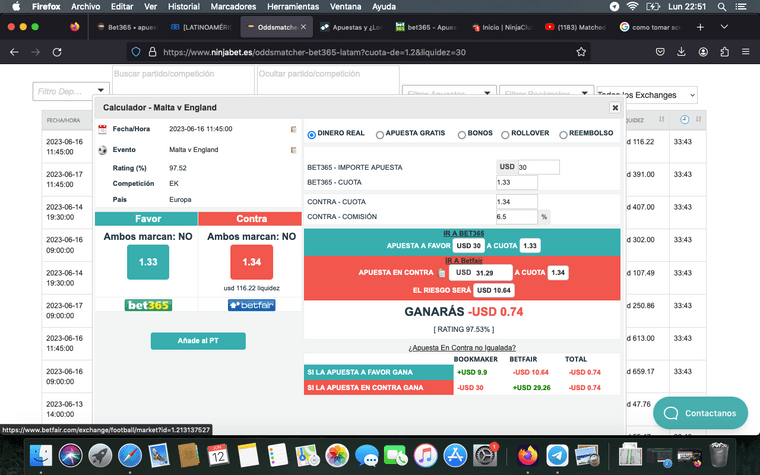The image size is (760, 475).
Task: Click the Buscar partido/competición search box
Action: 183,80
